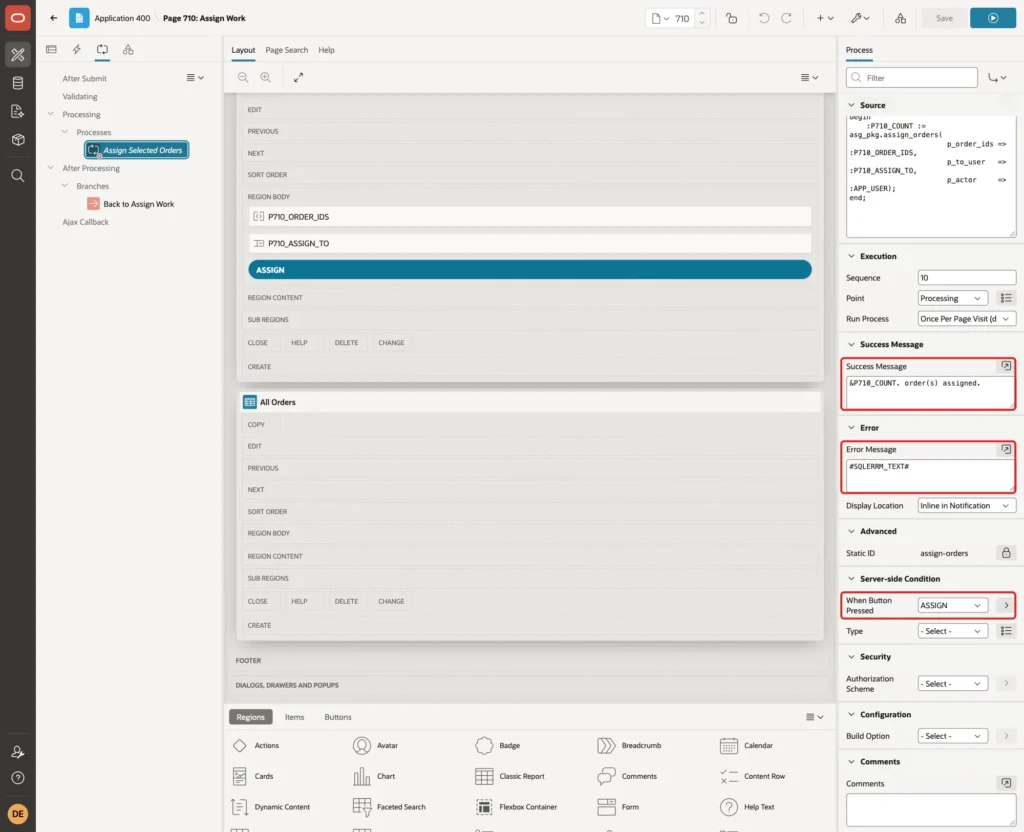The width and height of the screenshot is (1024, 832).
Task: Switch to Dynamic Actions lightning tab
Action: 77,50
